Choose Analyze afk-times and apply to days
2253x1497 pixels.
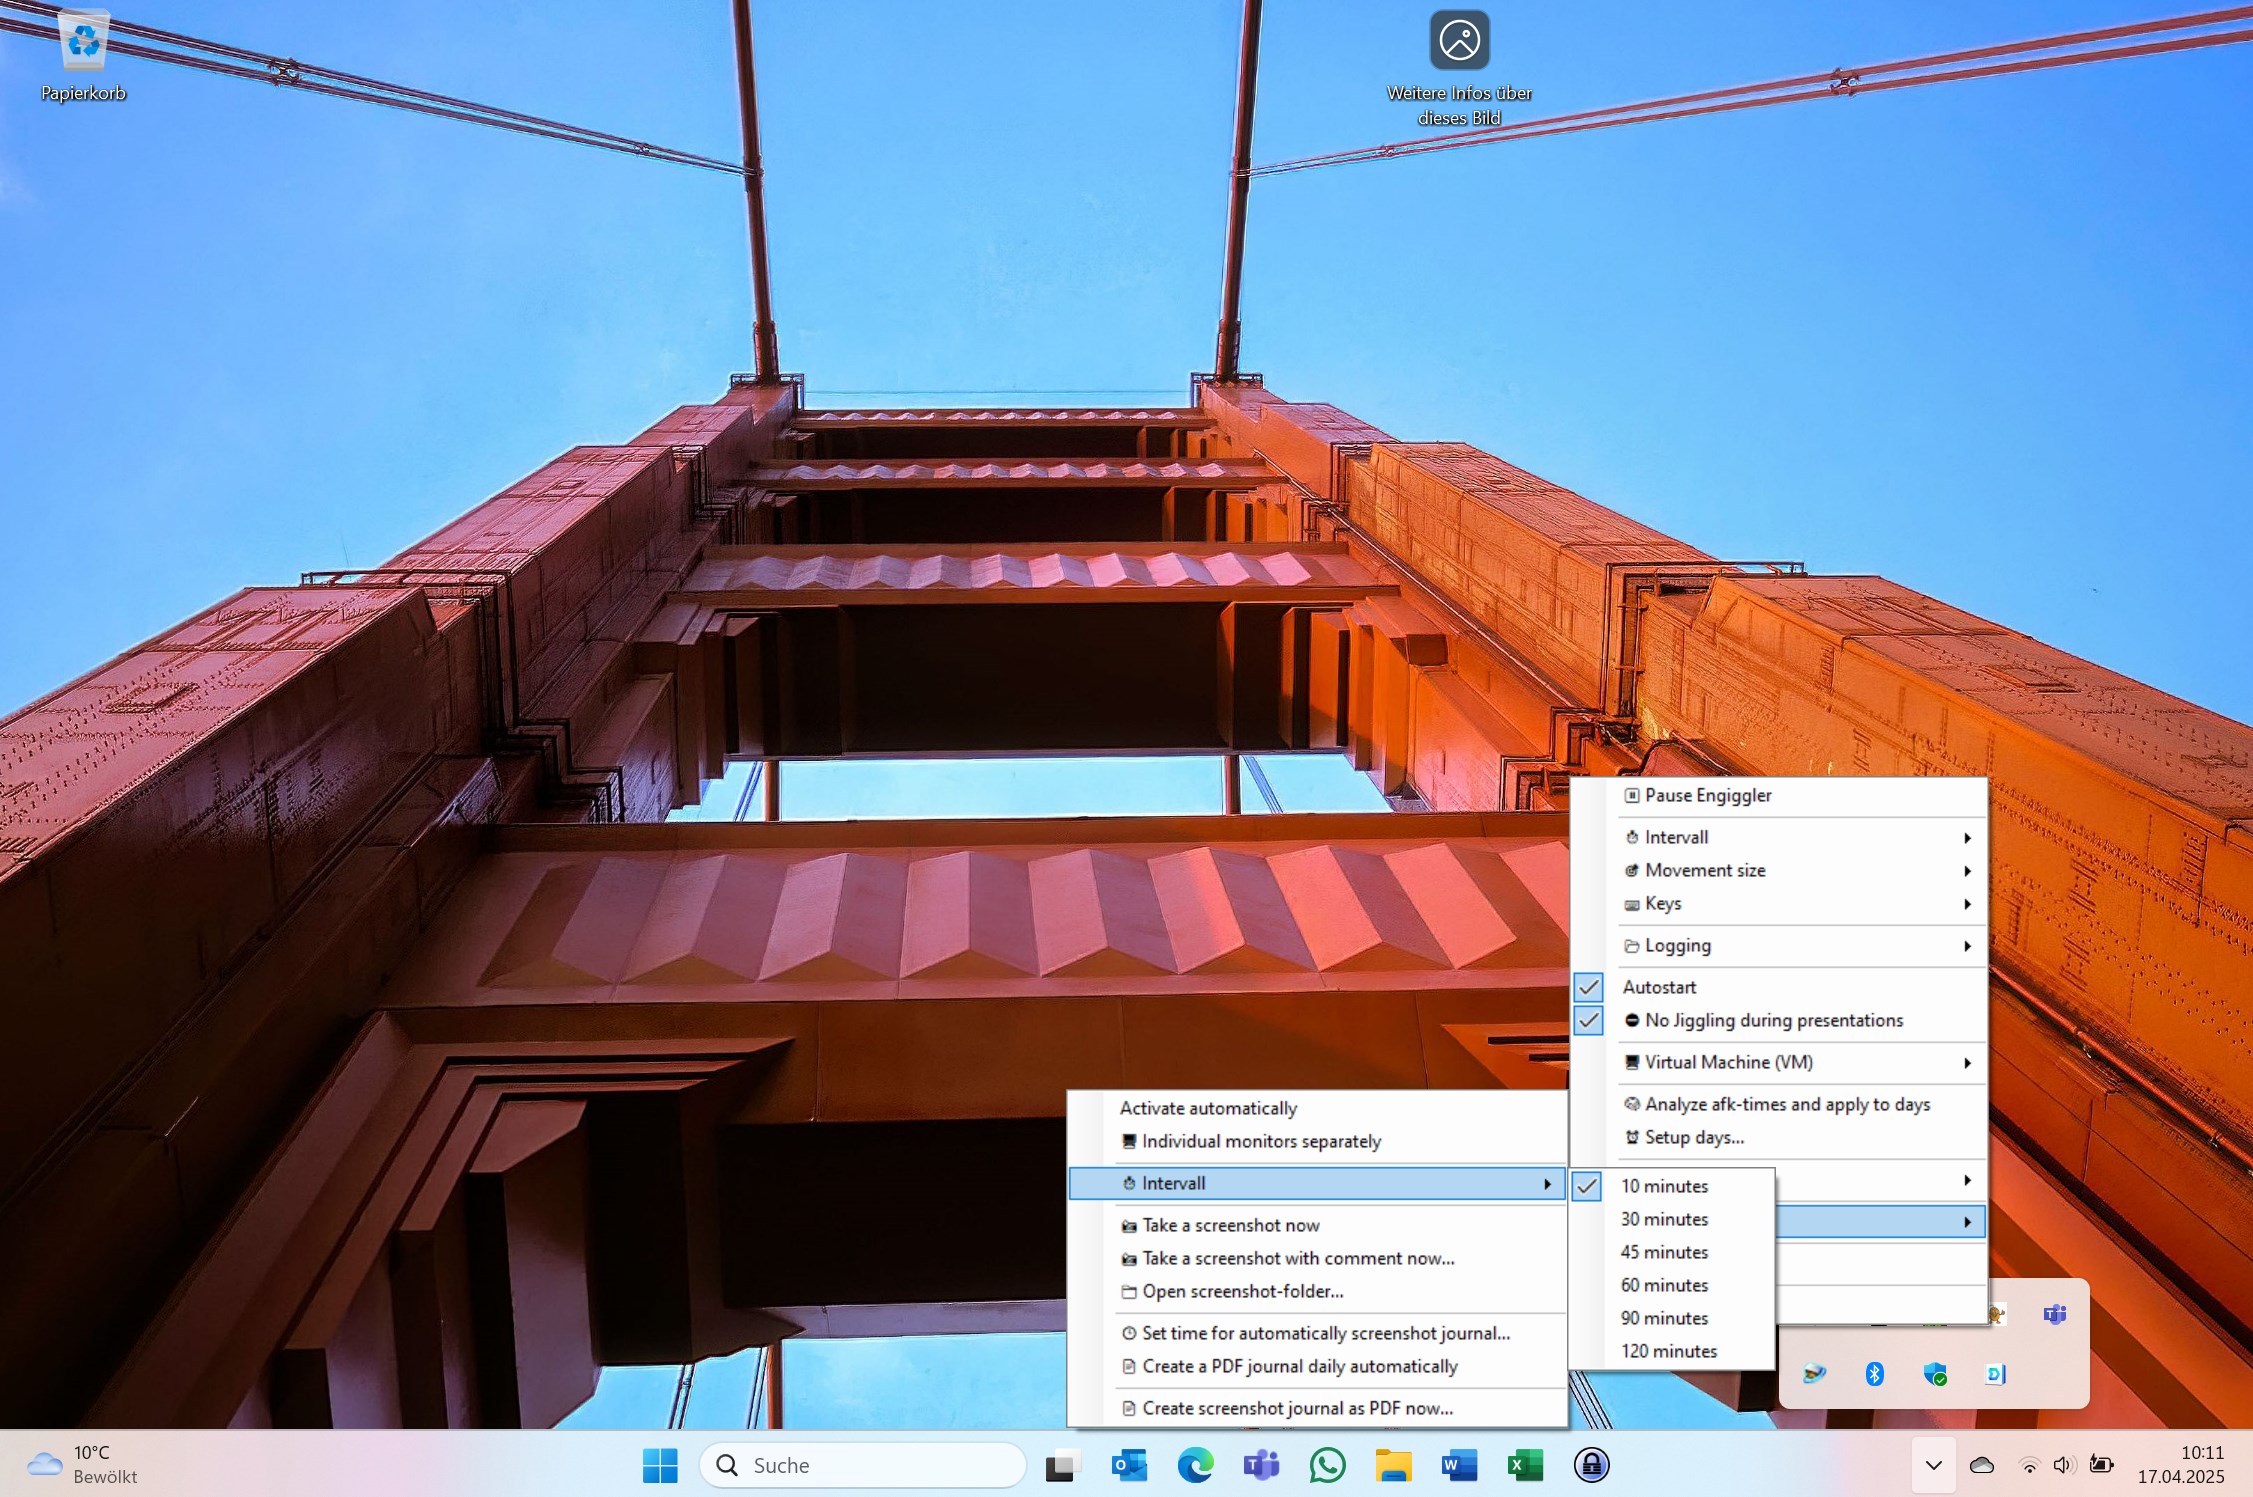coord(1778,1104)
